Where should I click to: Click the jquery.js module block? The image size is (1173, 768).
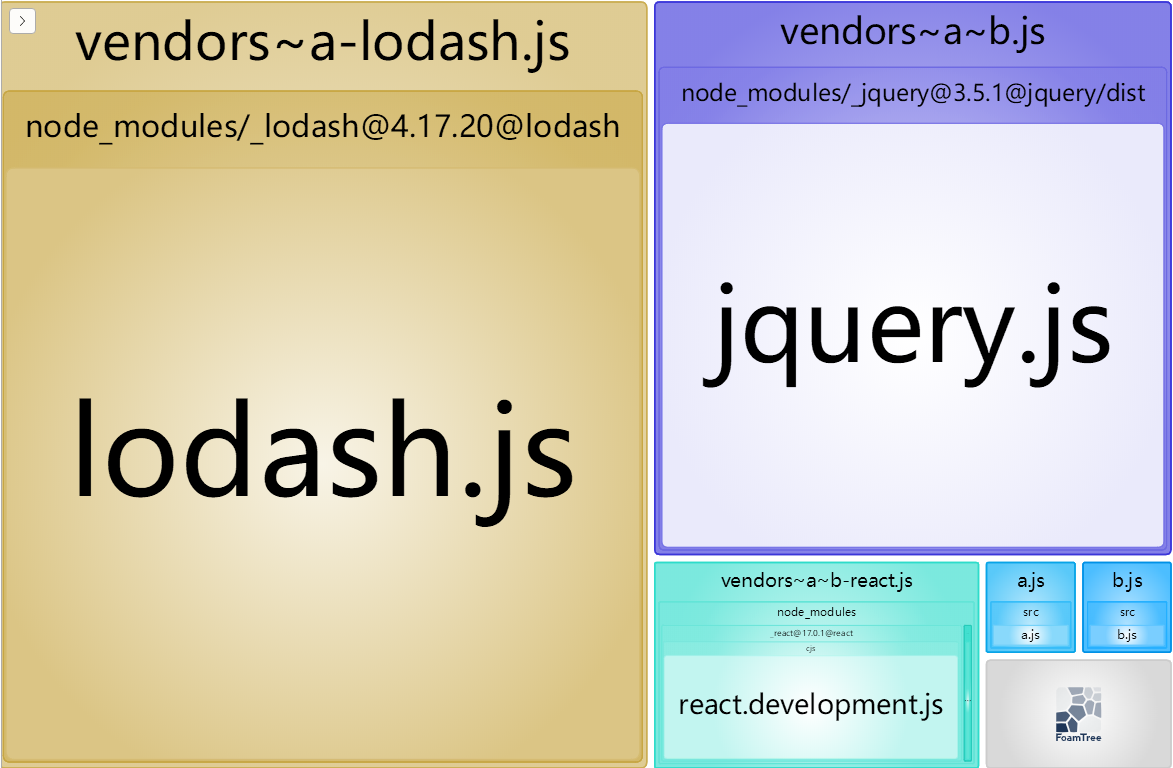tap(913, 335)
